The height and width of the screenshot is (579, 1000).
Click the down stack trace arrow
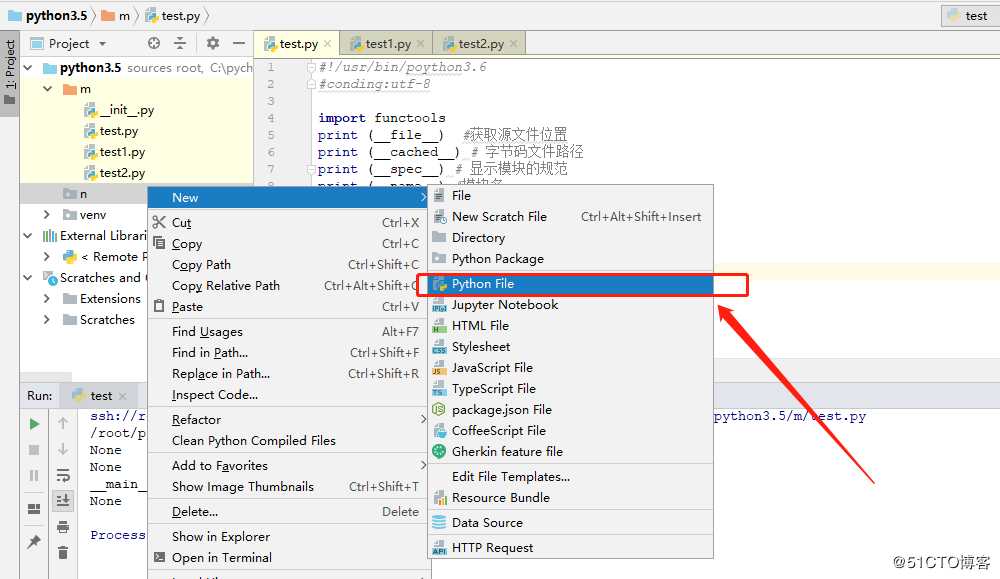point(63,449)
